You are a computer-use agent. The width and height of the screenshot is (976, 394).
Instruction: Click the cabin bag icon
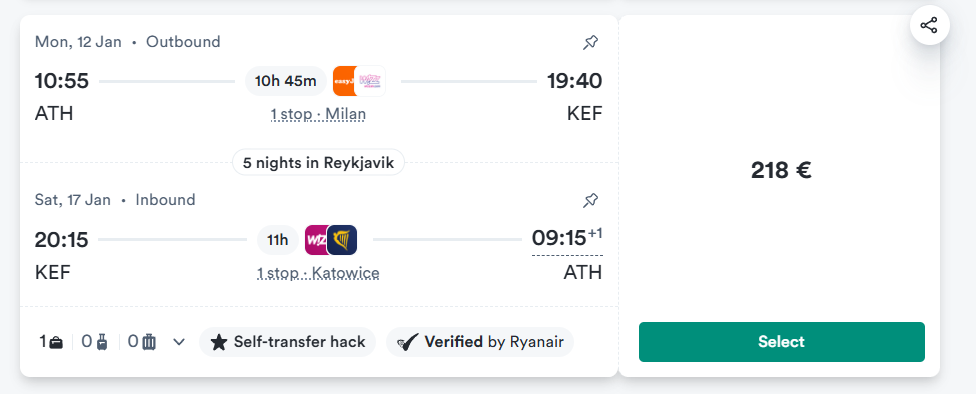[x=102, y=342]
